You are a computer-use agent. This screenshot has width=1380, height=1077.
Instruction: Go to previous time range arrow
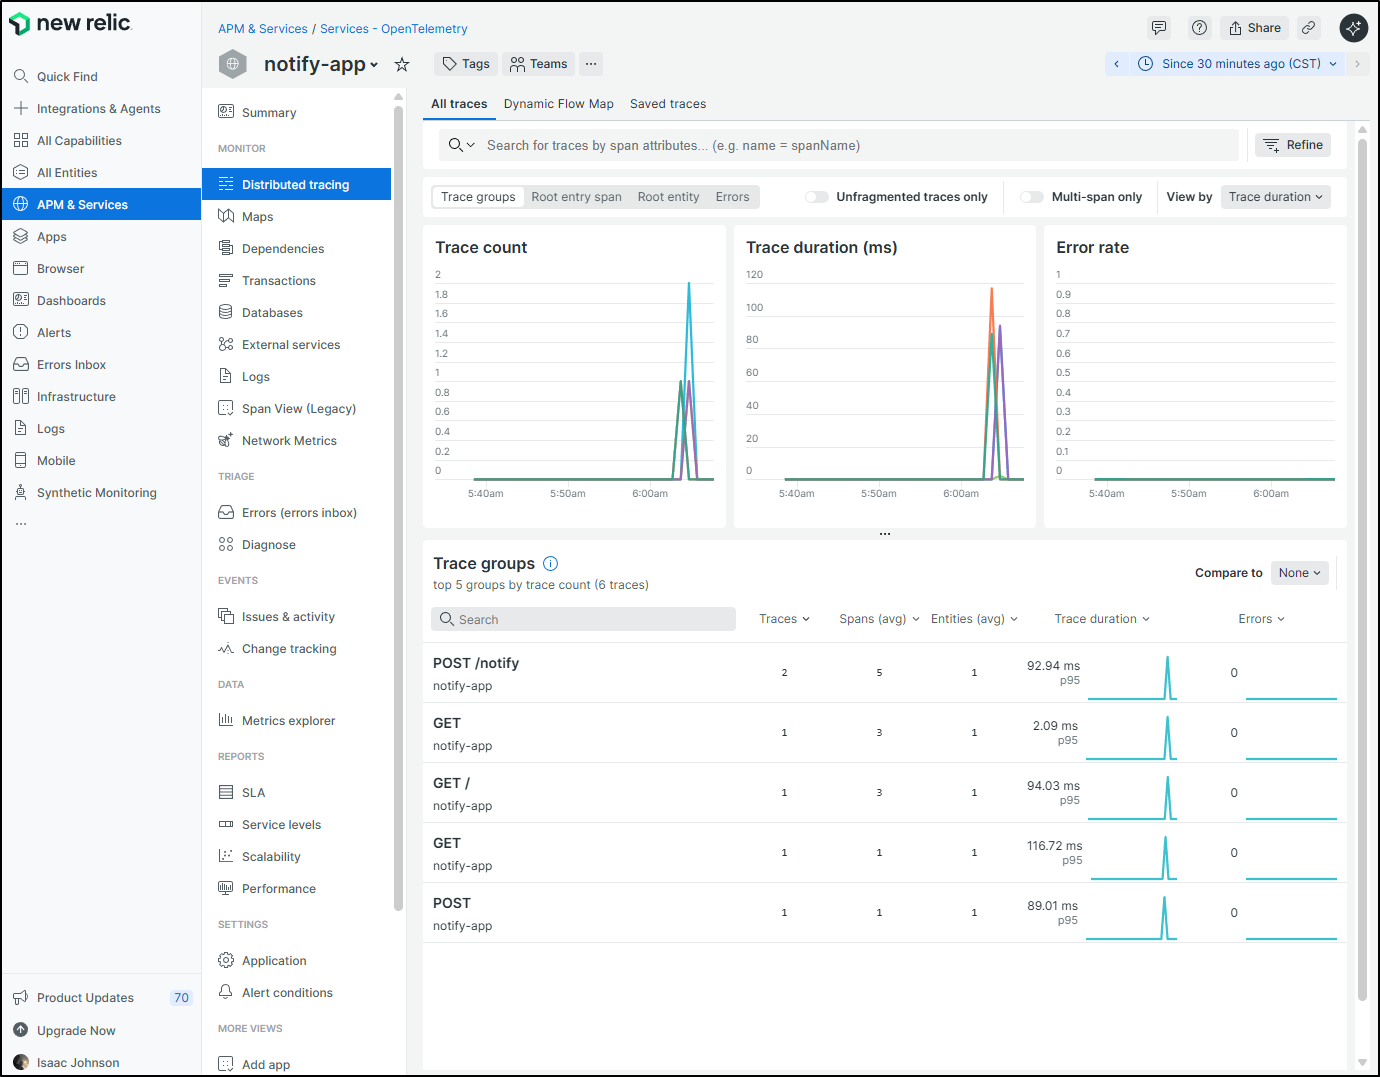tap(1116, 64)
